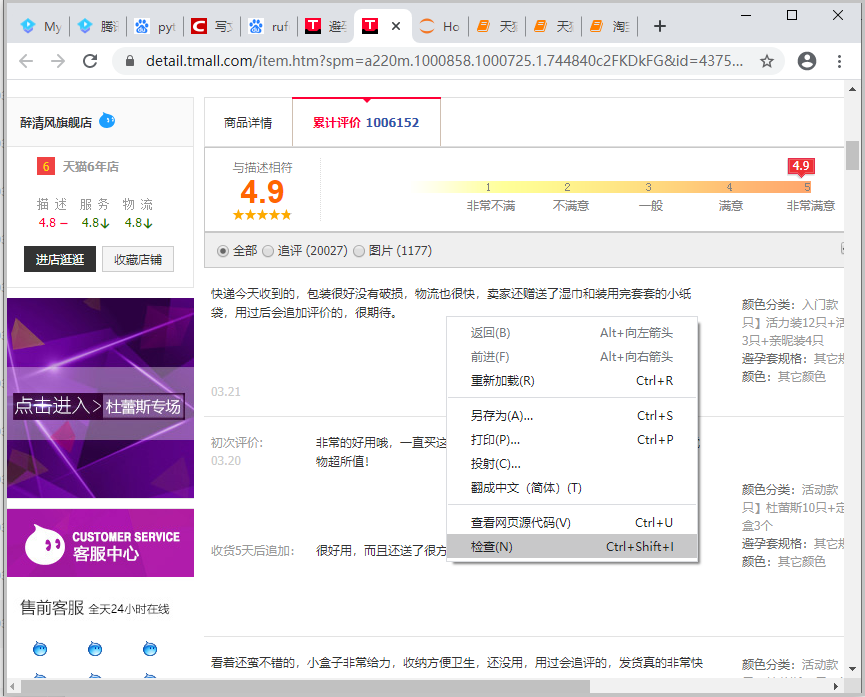Viewport: 865px width, 697px height.
Task: Click the address bar URL
Action: coord(444,61)
